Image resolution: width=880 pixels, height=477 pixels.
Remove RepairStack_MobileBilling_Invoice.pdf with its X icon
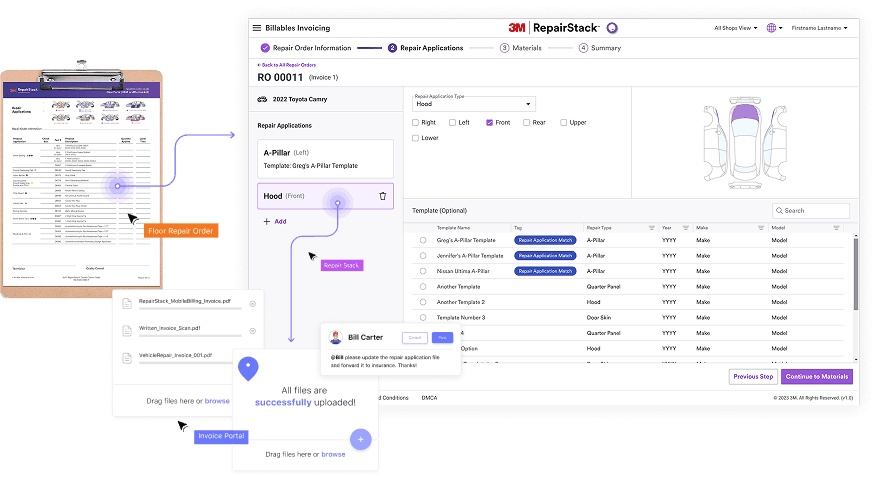[253, 304]
